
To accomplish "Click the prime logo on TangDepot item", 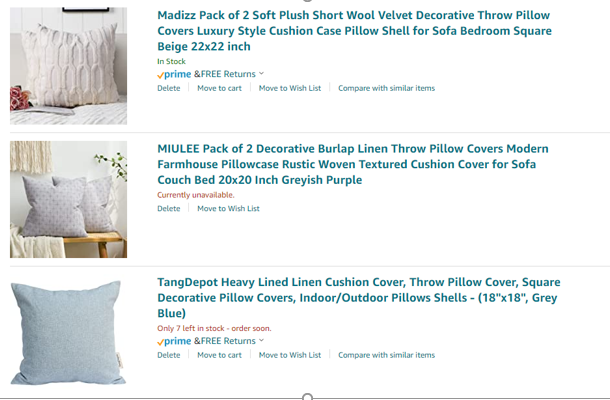I will (x=174, y=341).
